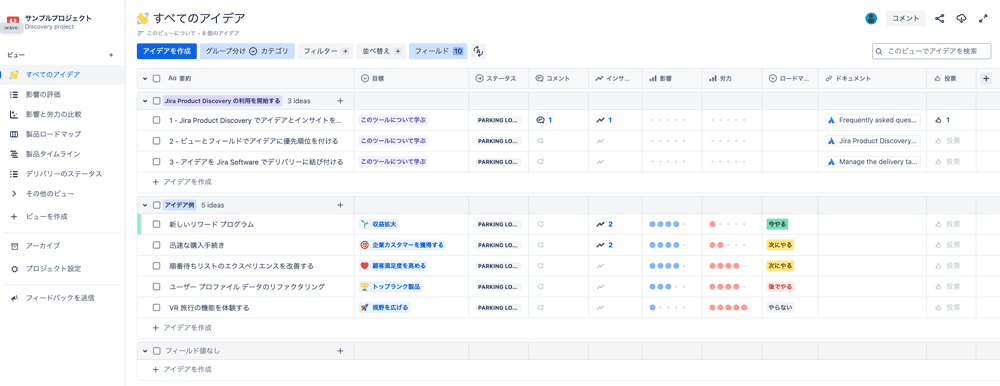1000x386 pixels.
Task: Open the 製品タイムライン view
Action: (62, 154)
